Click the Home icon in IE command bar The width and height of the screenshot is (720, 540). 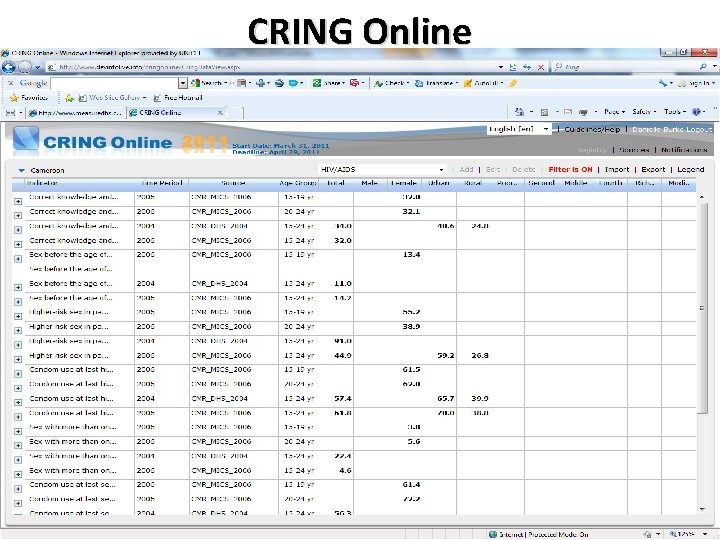coord(519,112)
